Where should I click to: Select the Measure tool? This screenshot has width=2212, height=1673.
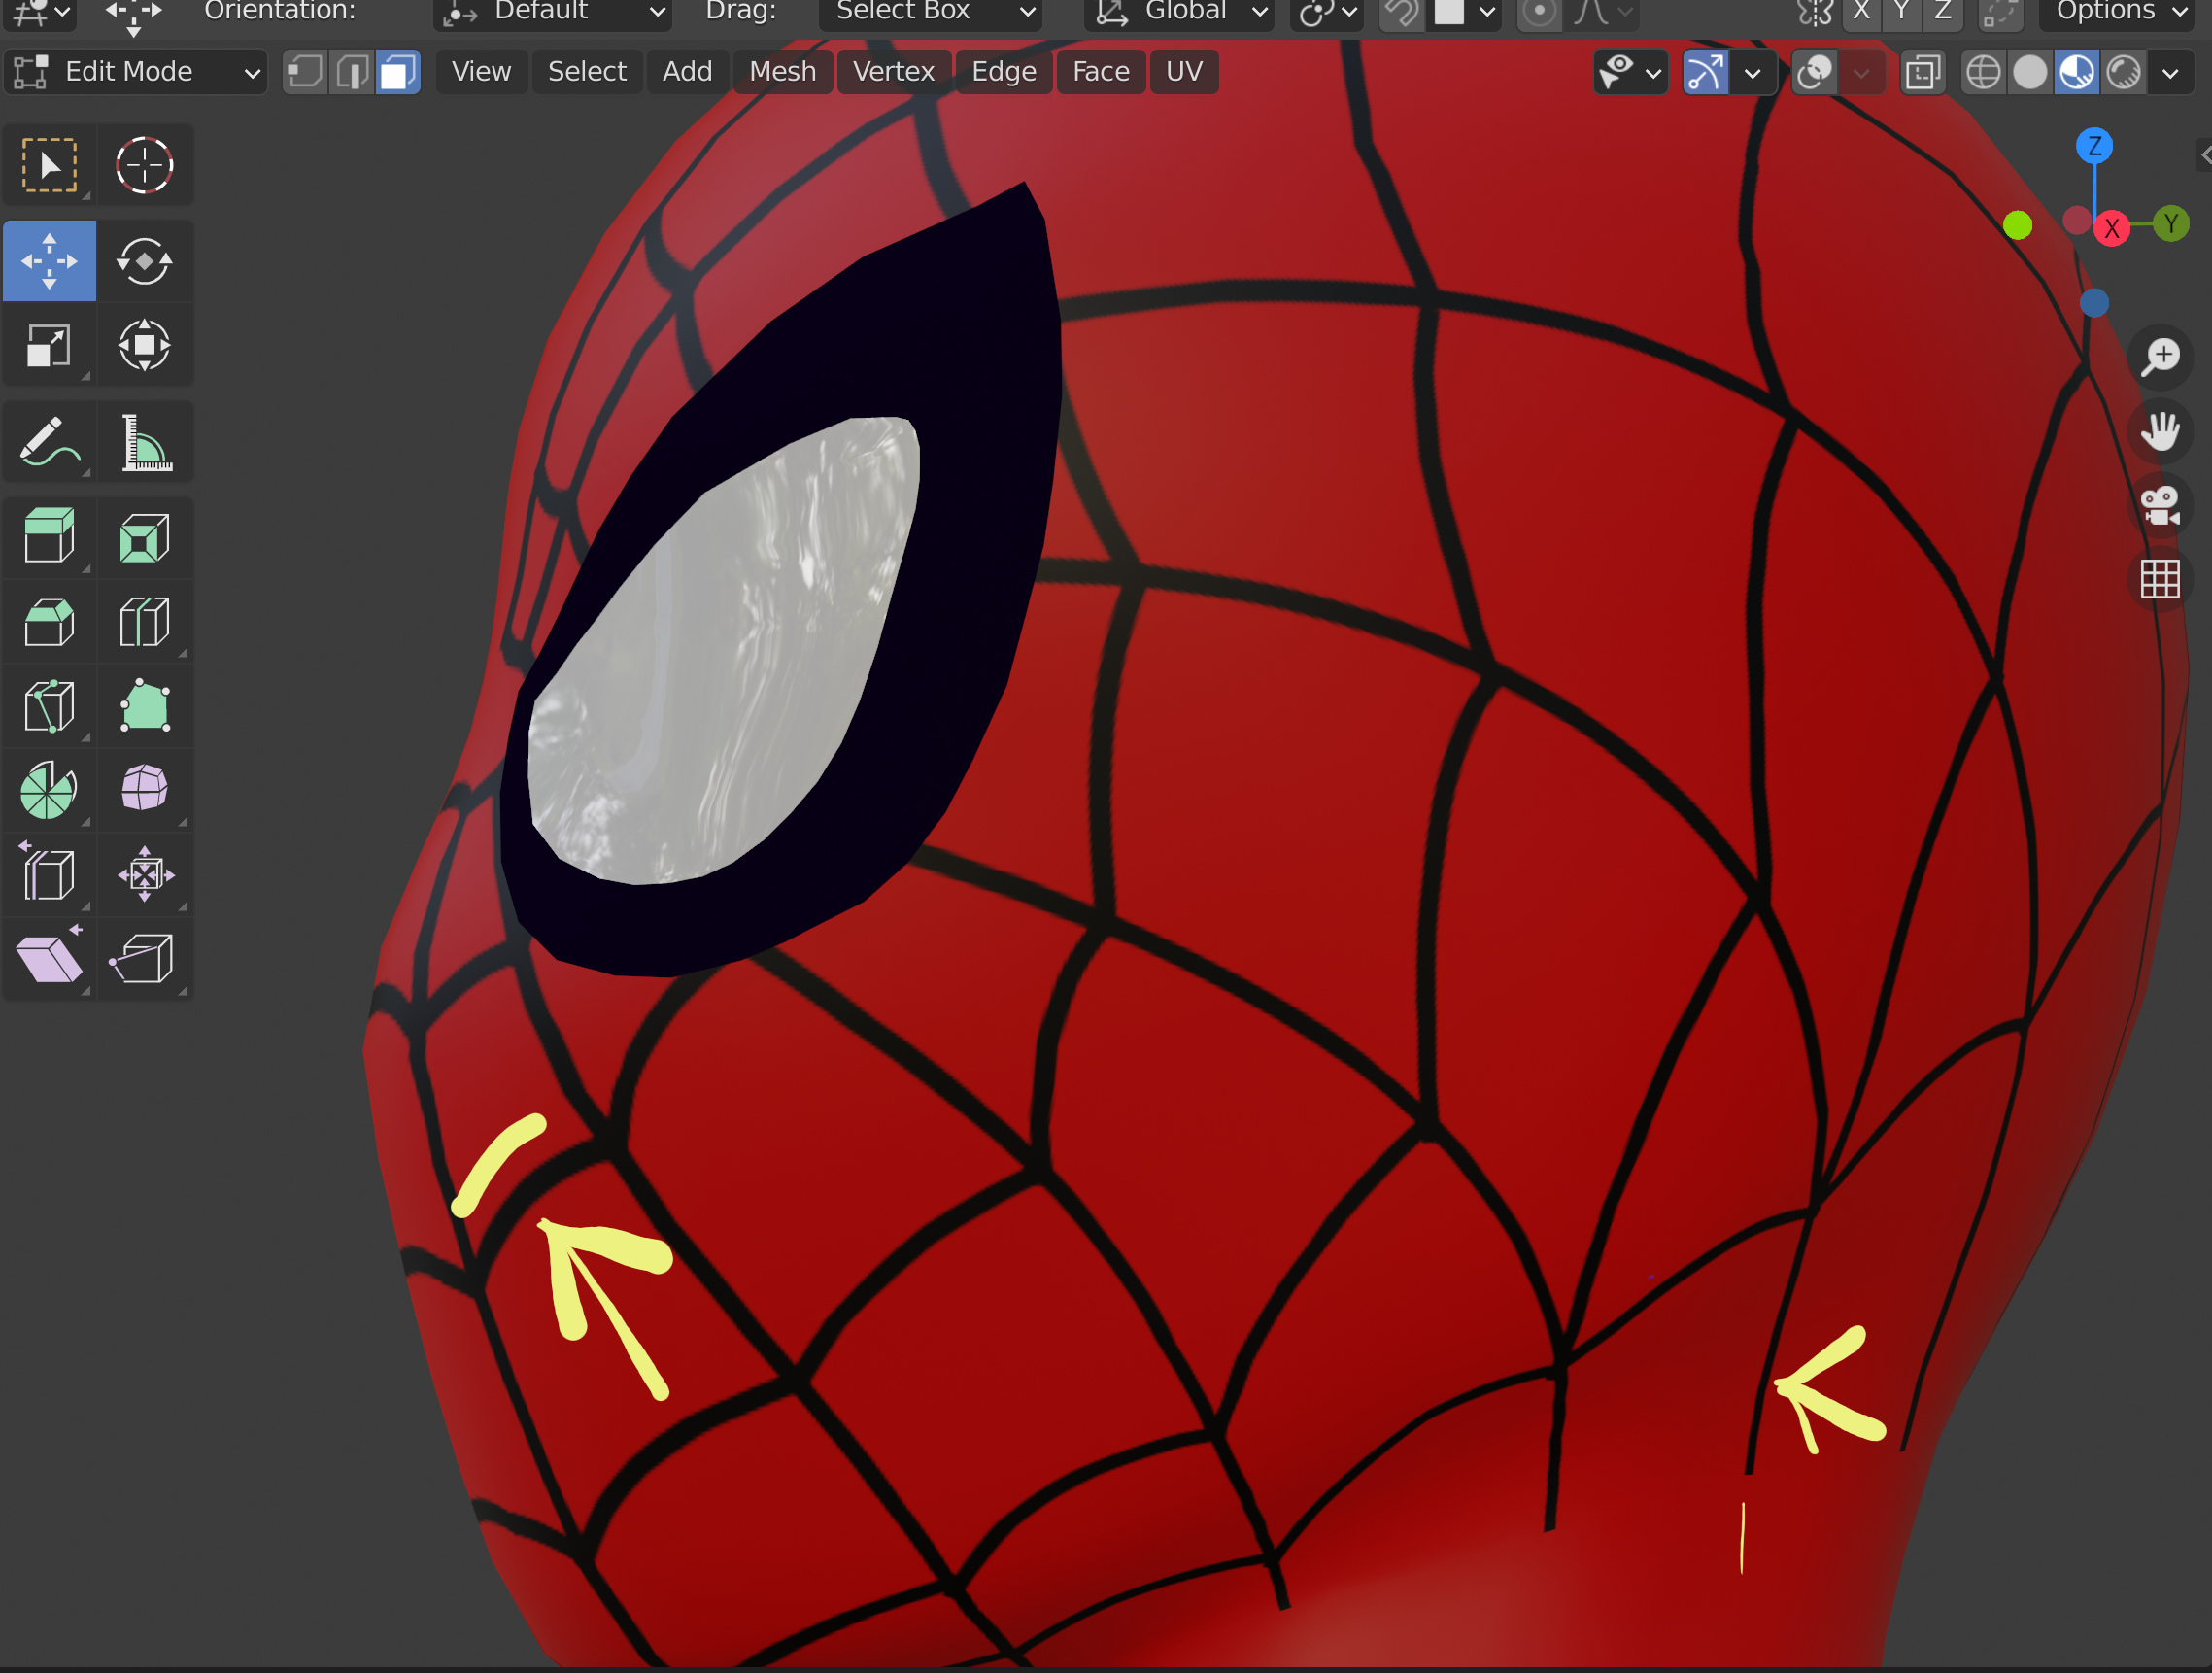click(145, 443)
